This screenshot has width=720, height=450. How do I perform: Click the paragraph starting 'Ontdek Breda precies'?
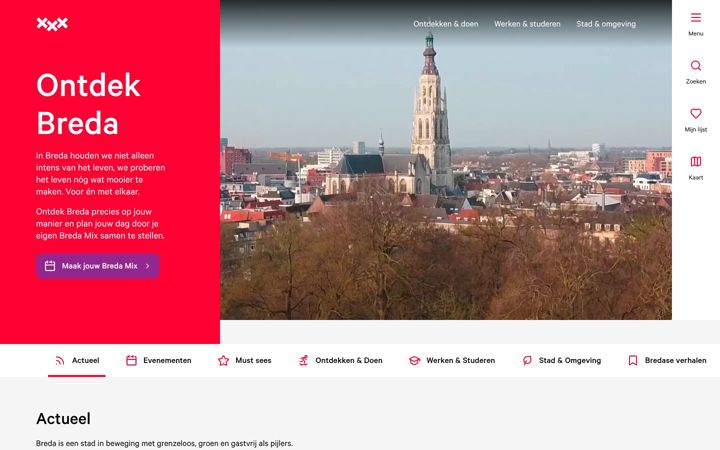(100, 224)
